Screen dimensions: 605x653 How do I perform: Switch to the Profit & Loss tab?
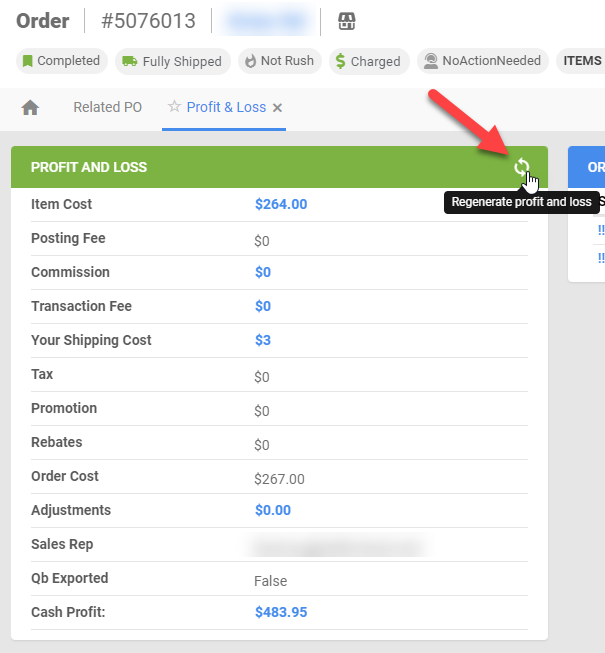pyautogui.click(x=226, y=107)
